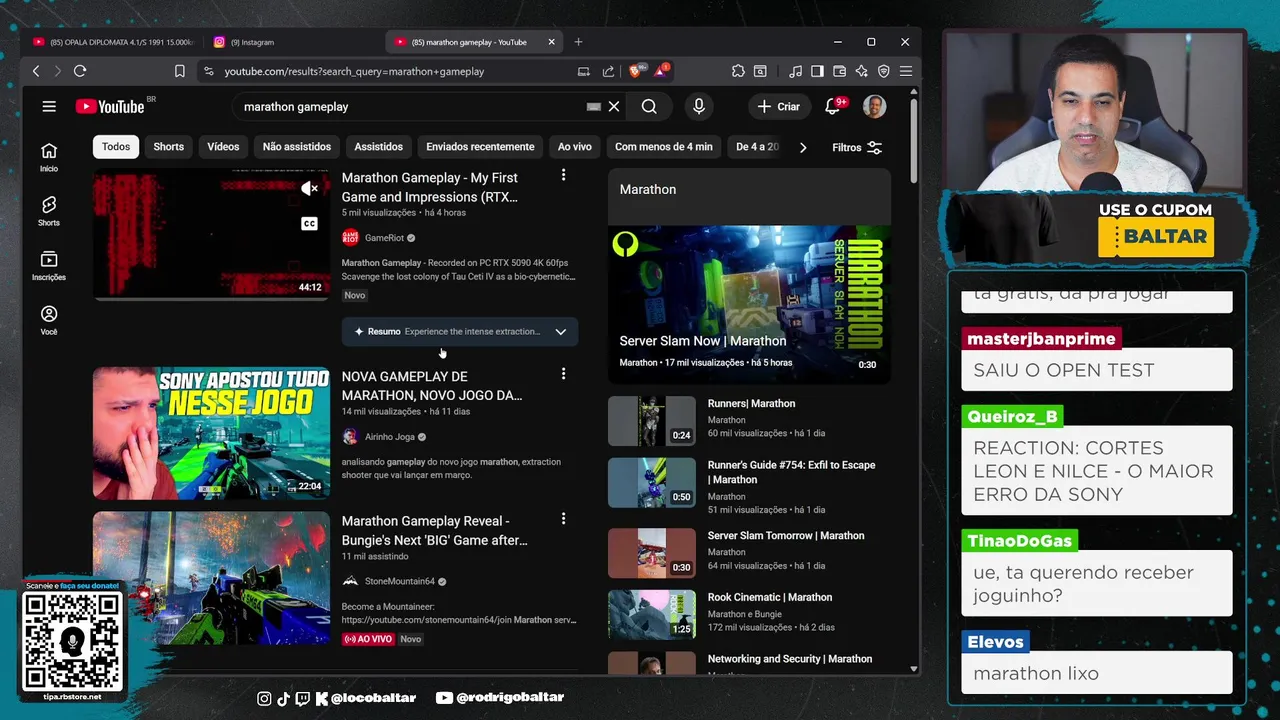
Task: Open the Filtros filter panel
Action: click(857, 147)
